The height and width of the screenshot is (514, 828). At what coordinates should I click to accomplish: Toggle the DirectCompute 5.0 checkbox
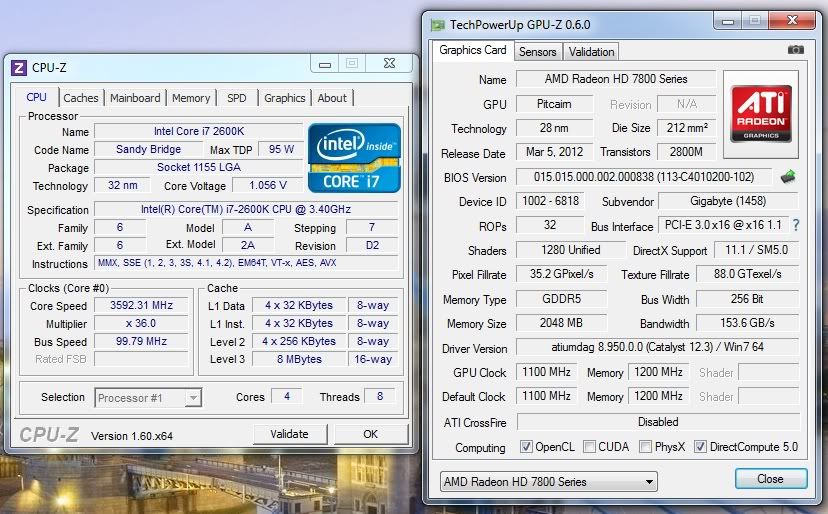pos(700,446)
